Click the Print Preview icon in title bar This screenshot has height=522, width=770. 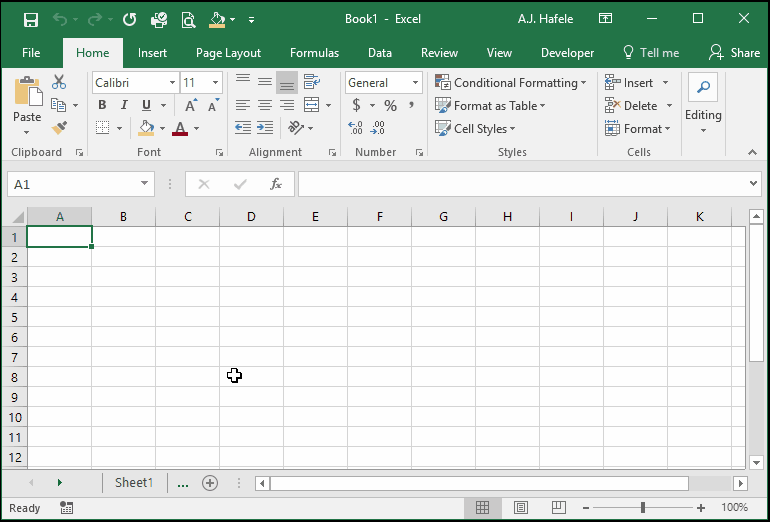click(x=188, y=20)
